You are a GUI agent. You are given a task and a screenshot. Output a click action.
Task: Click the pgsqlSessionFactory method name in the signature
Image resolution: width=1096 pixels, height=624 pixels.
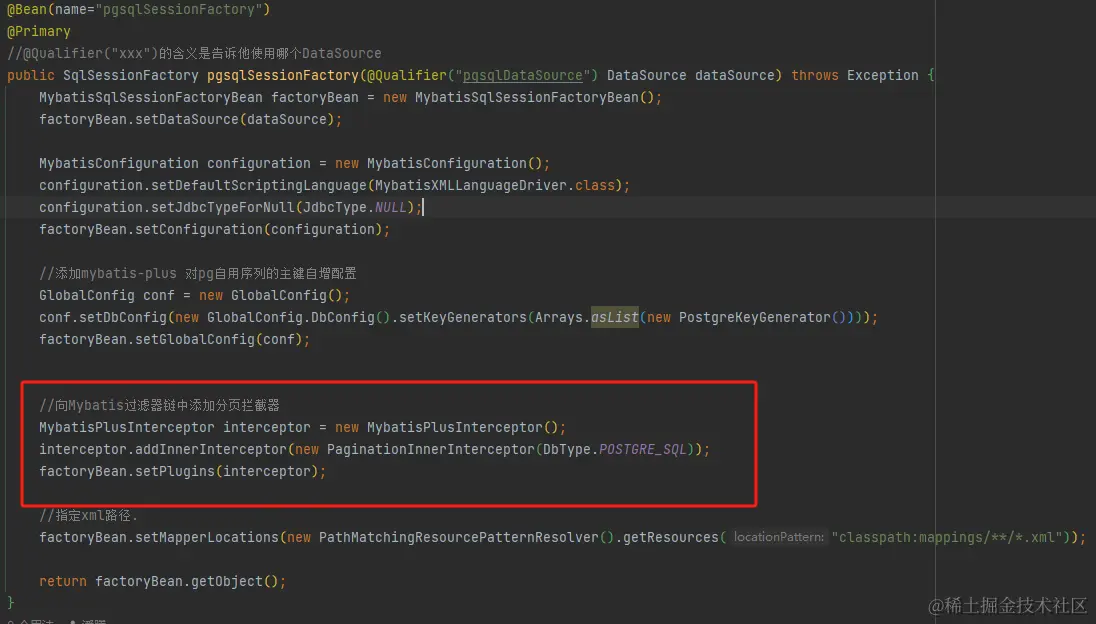pyautogui.click(x=282, y=75)
